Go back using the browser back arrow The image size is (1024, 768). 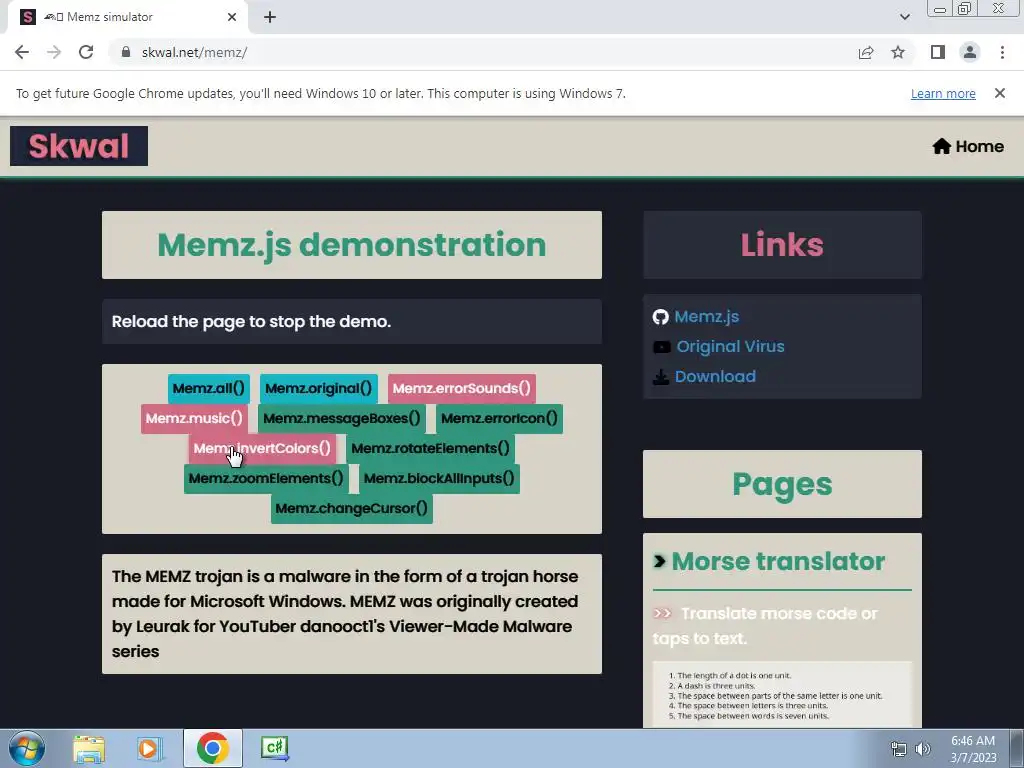22,52
